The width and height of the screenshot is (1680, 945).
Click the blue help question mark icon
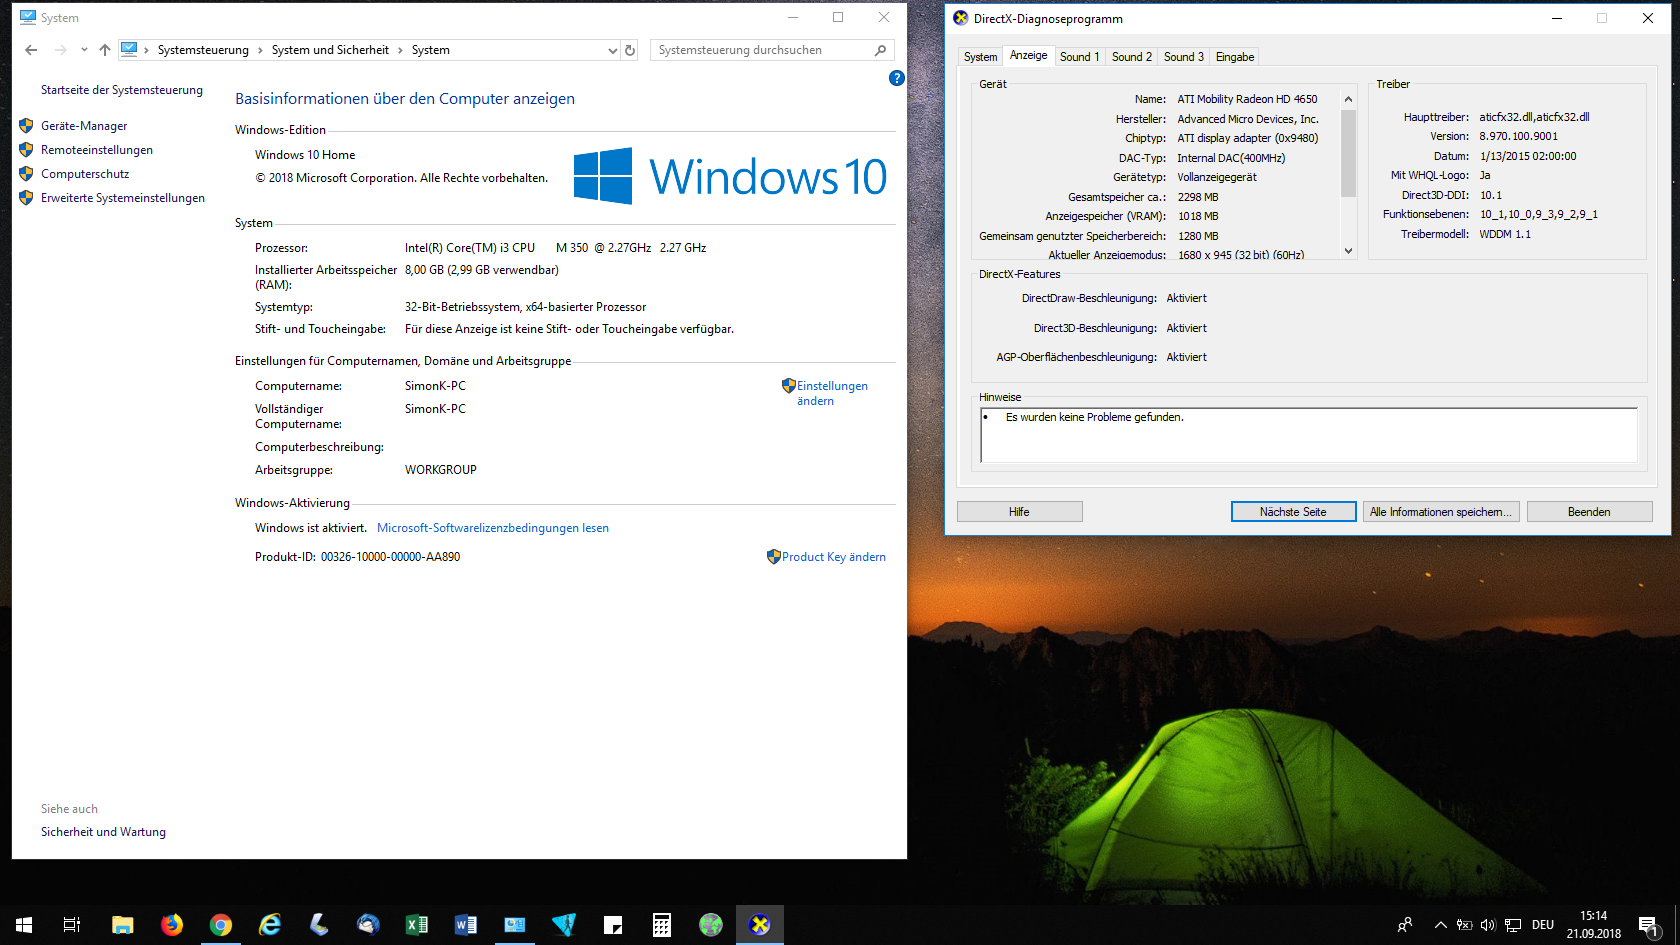[897, 78]
